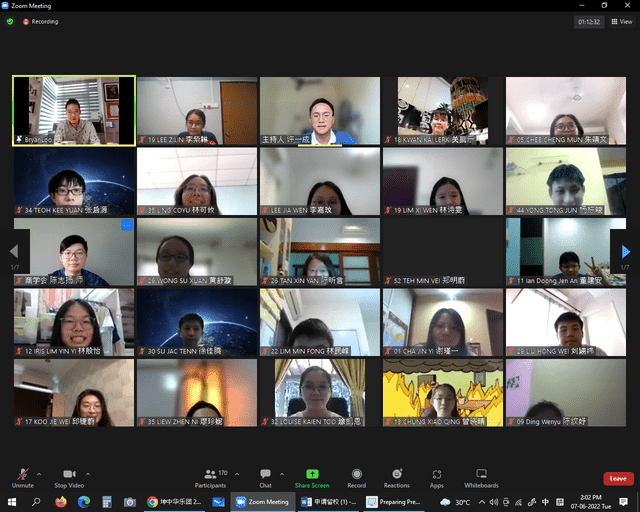The image size is (640, 512).
Task: Switch to Chrome window in taskbar
Action: (x=175, y=502)
